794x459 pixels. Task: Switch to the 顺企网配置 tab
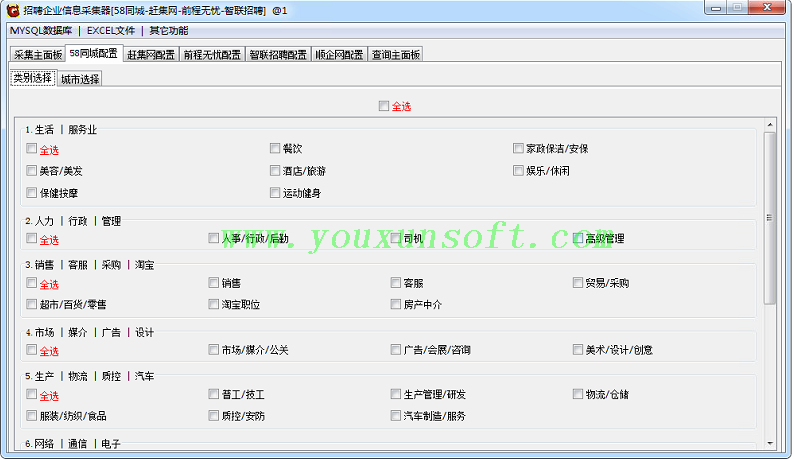point(339,55)
